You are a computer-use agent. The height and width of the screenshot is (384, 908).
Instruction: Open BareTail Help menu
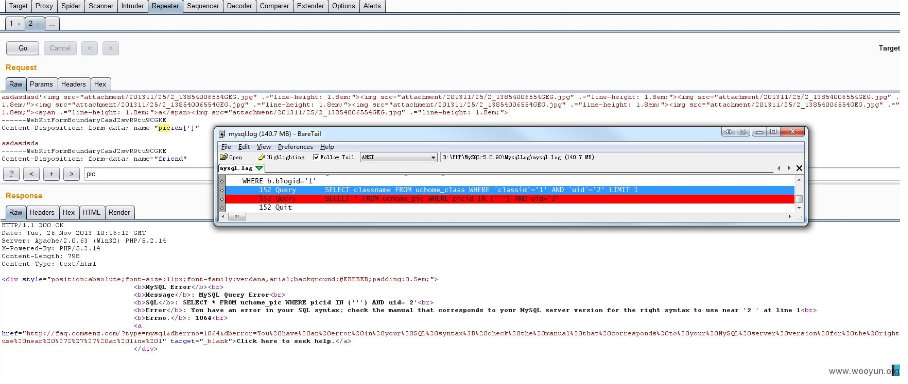pyautogui.click(x=327, y=147)
